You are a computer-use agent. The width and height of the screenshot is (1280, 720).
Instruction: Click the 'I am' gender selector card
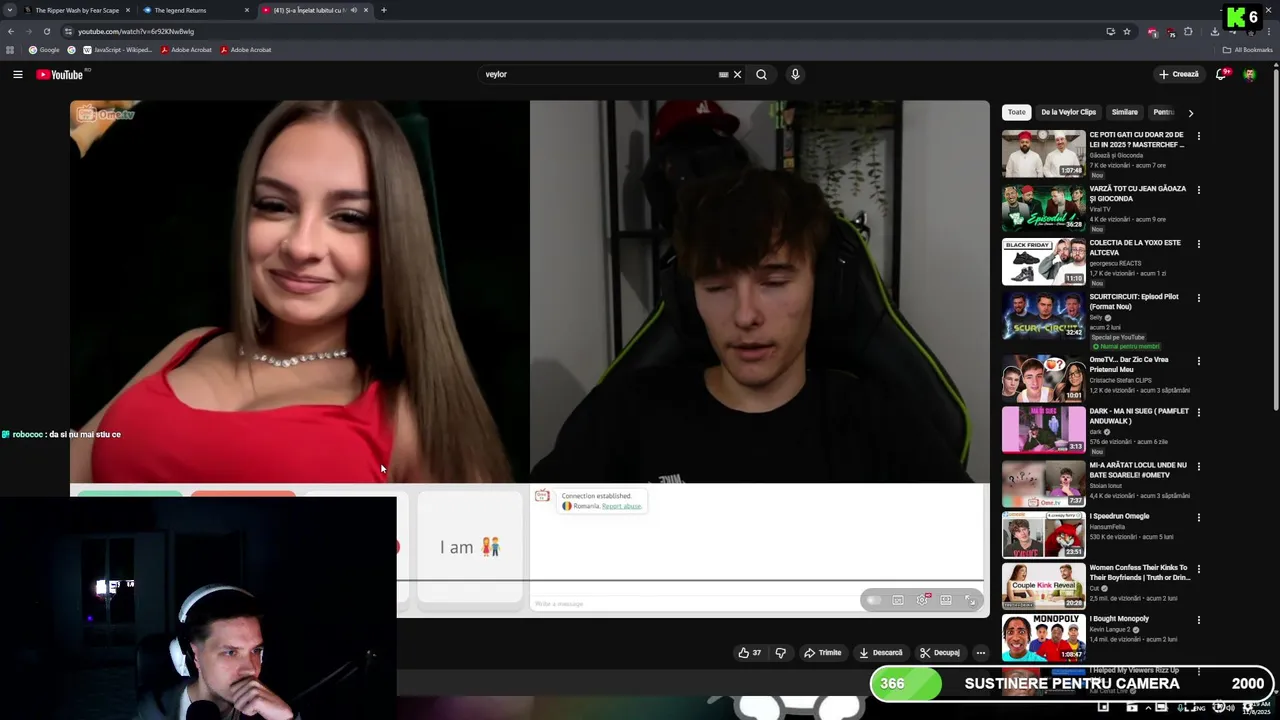pyautogui.click(x=470, y=547)
